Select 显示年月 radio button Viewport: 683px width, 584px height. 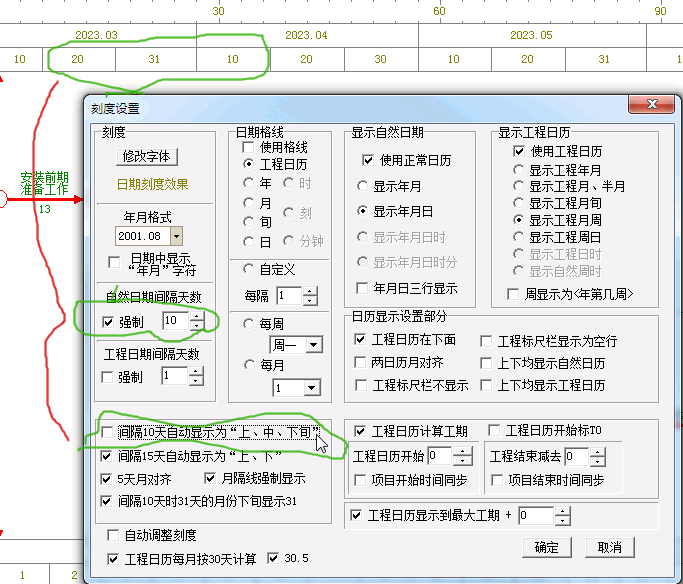point(362,186)
